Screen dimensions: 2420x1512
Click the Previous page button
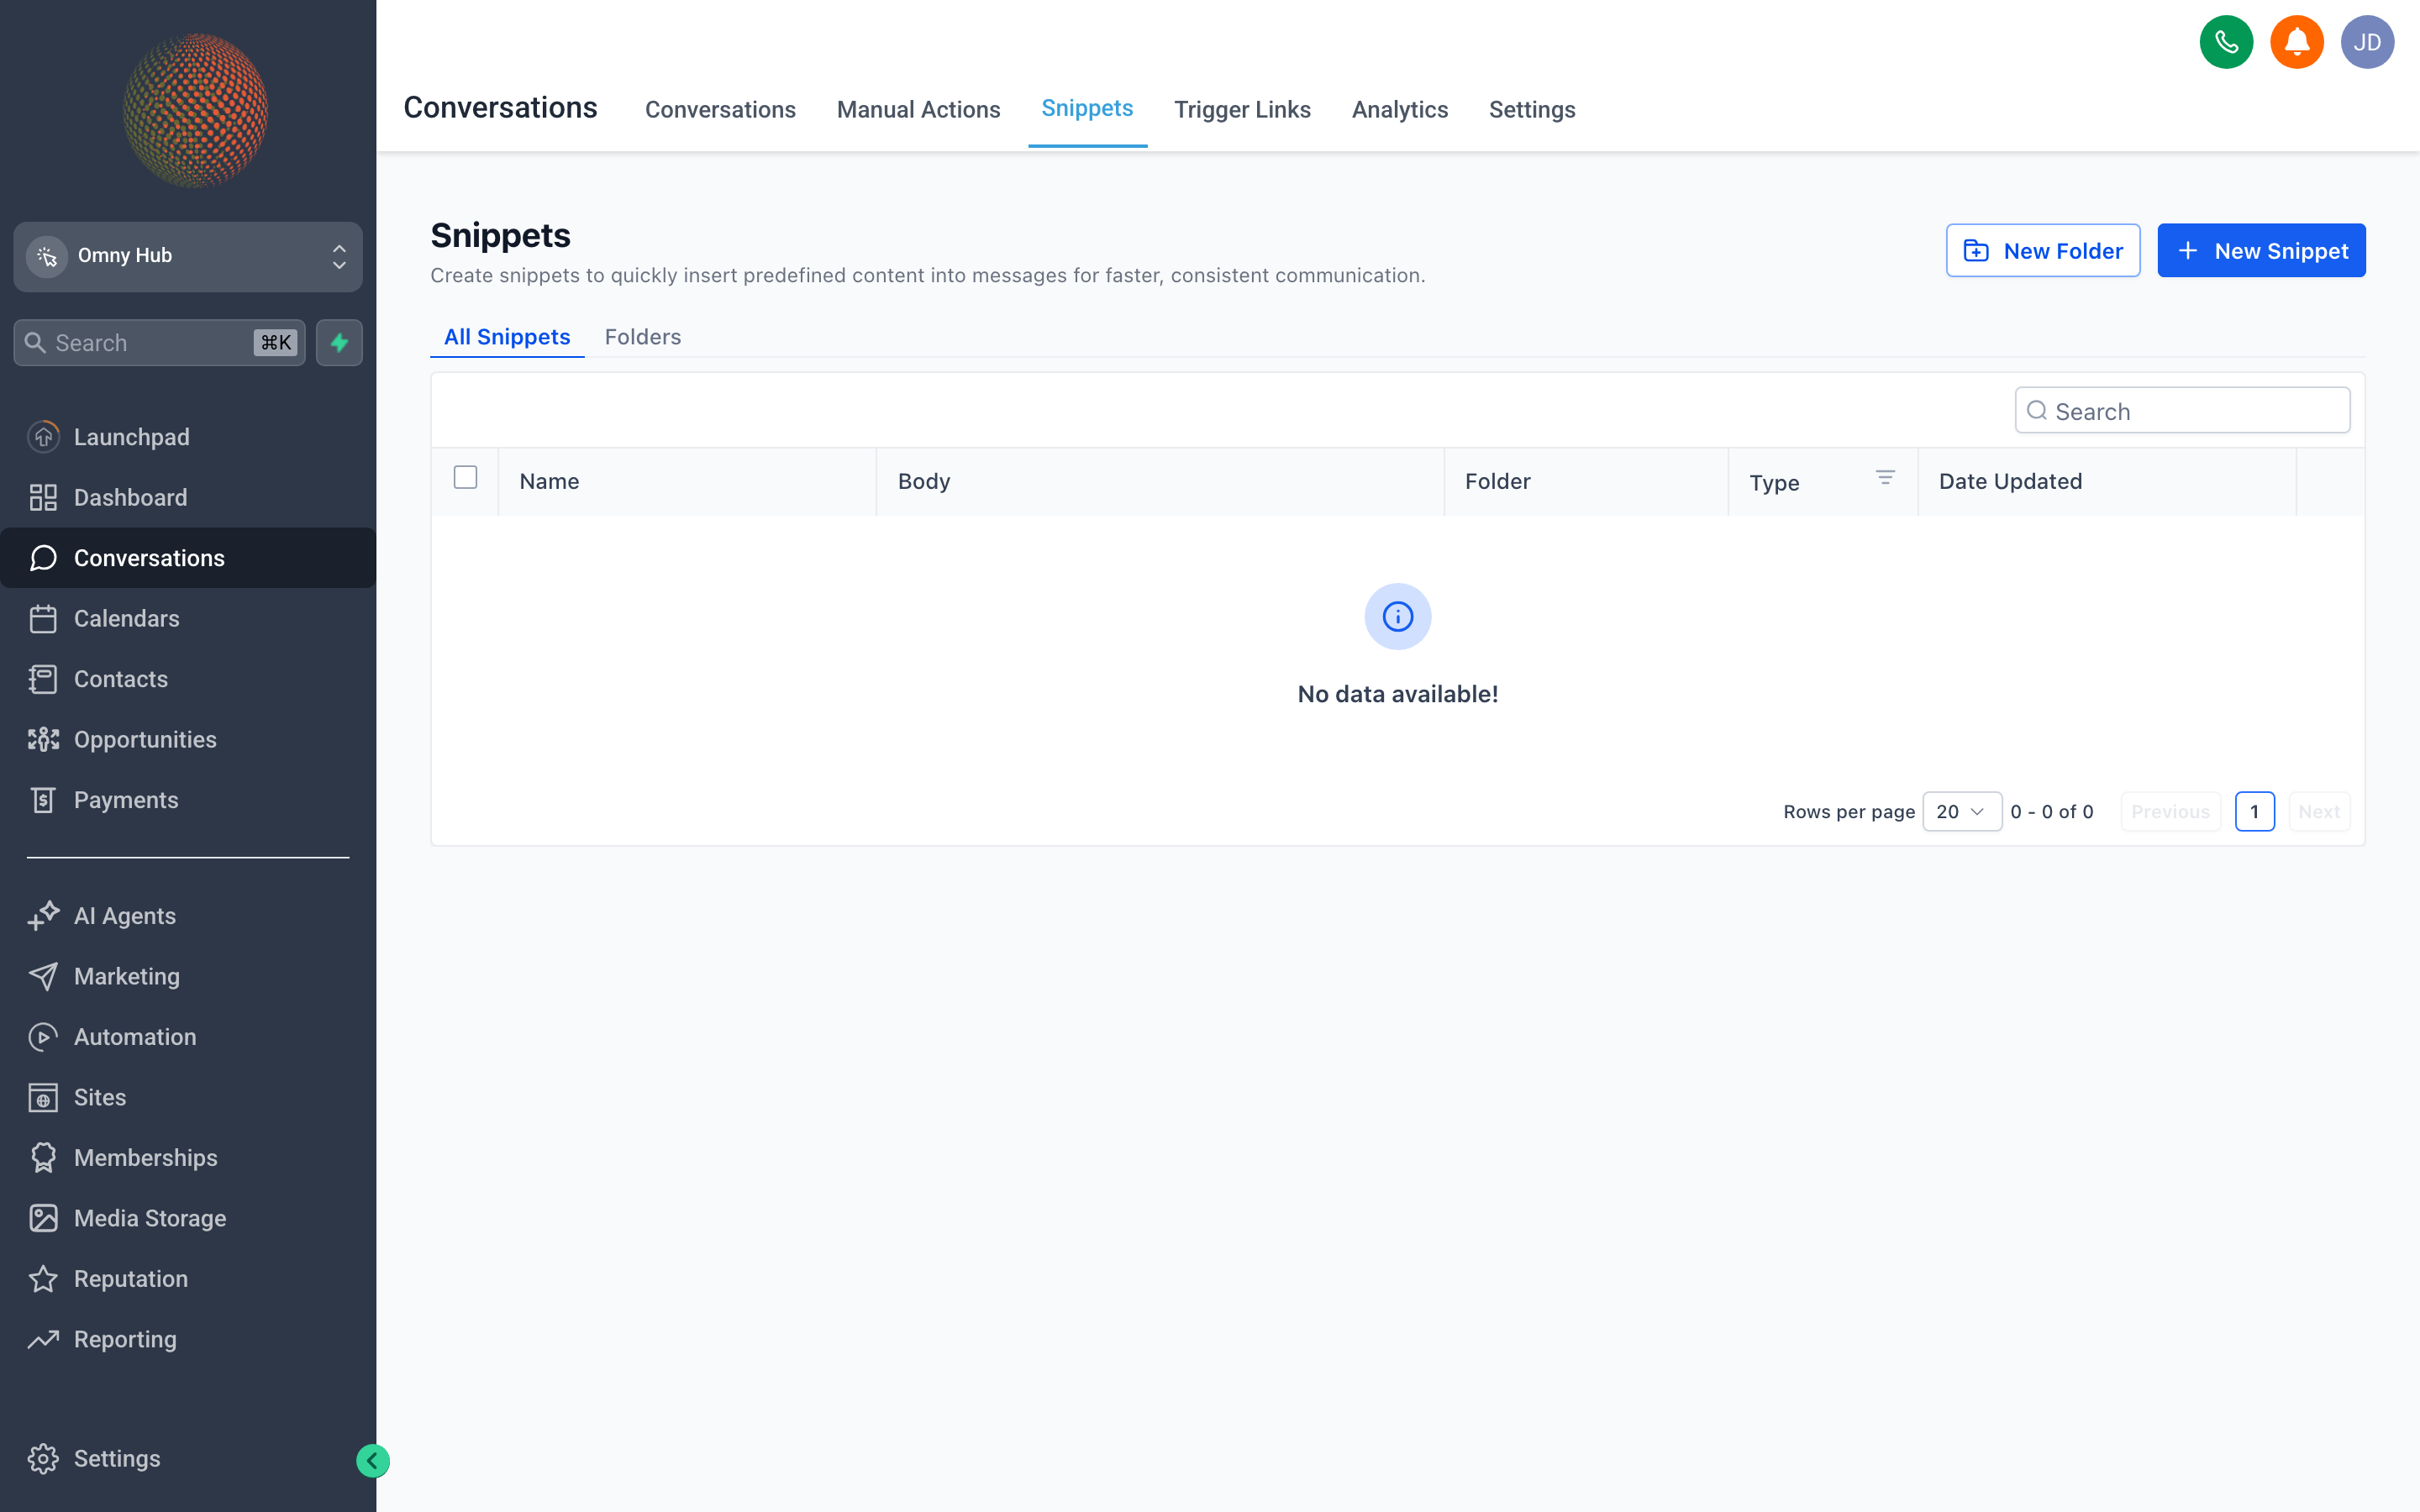(x=2170, y=811)
